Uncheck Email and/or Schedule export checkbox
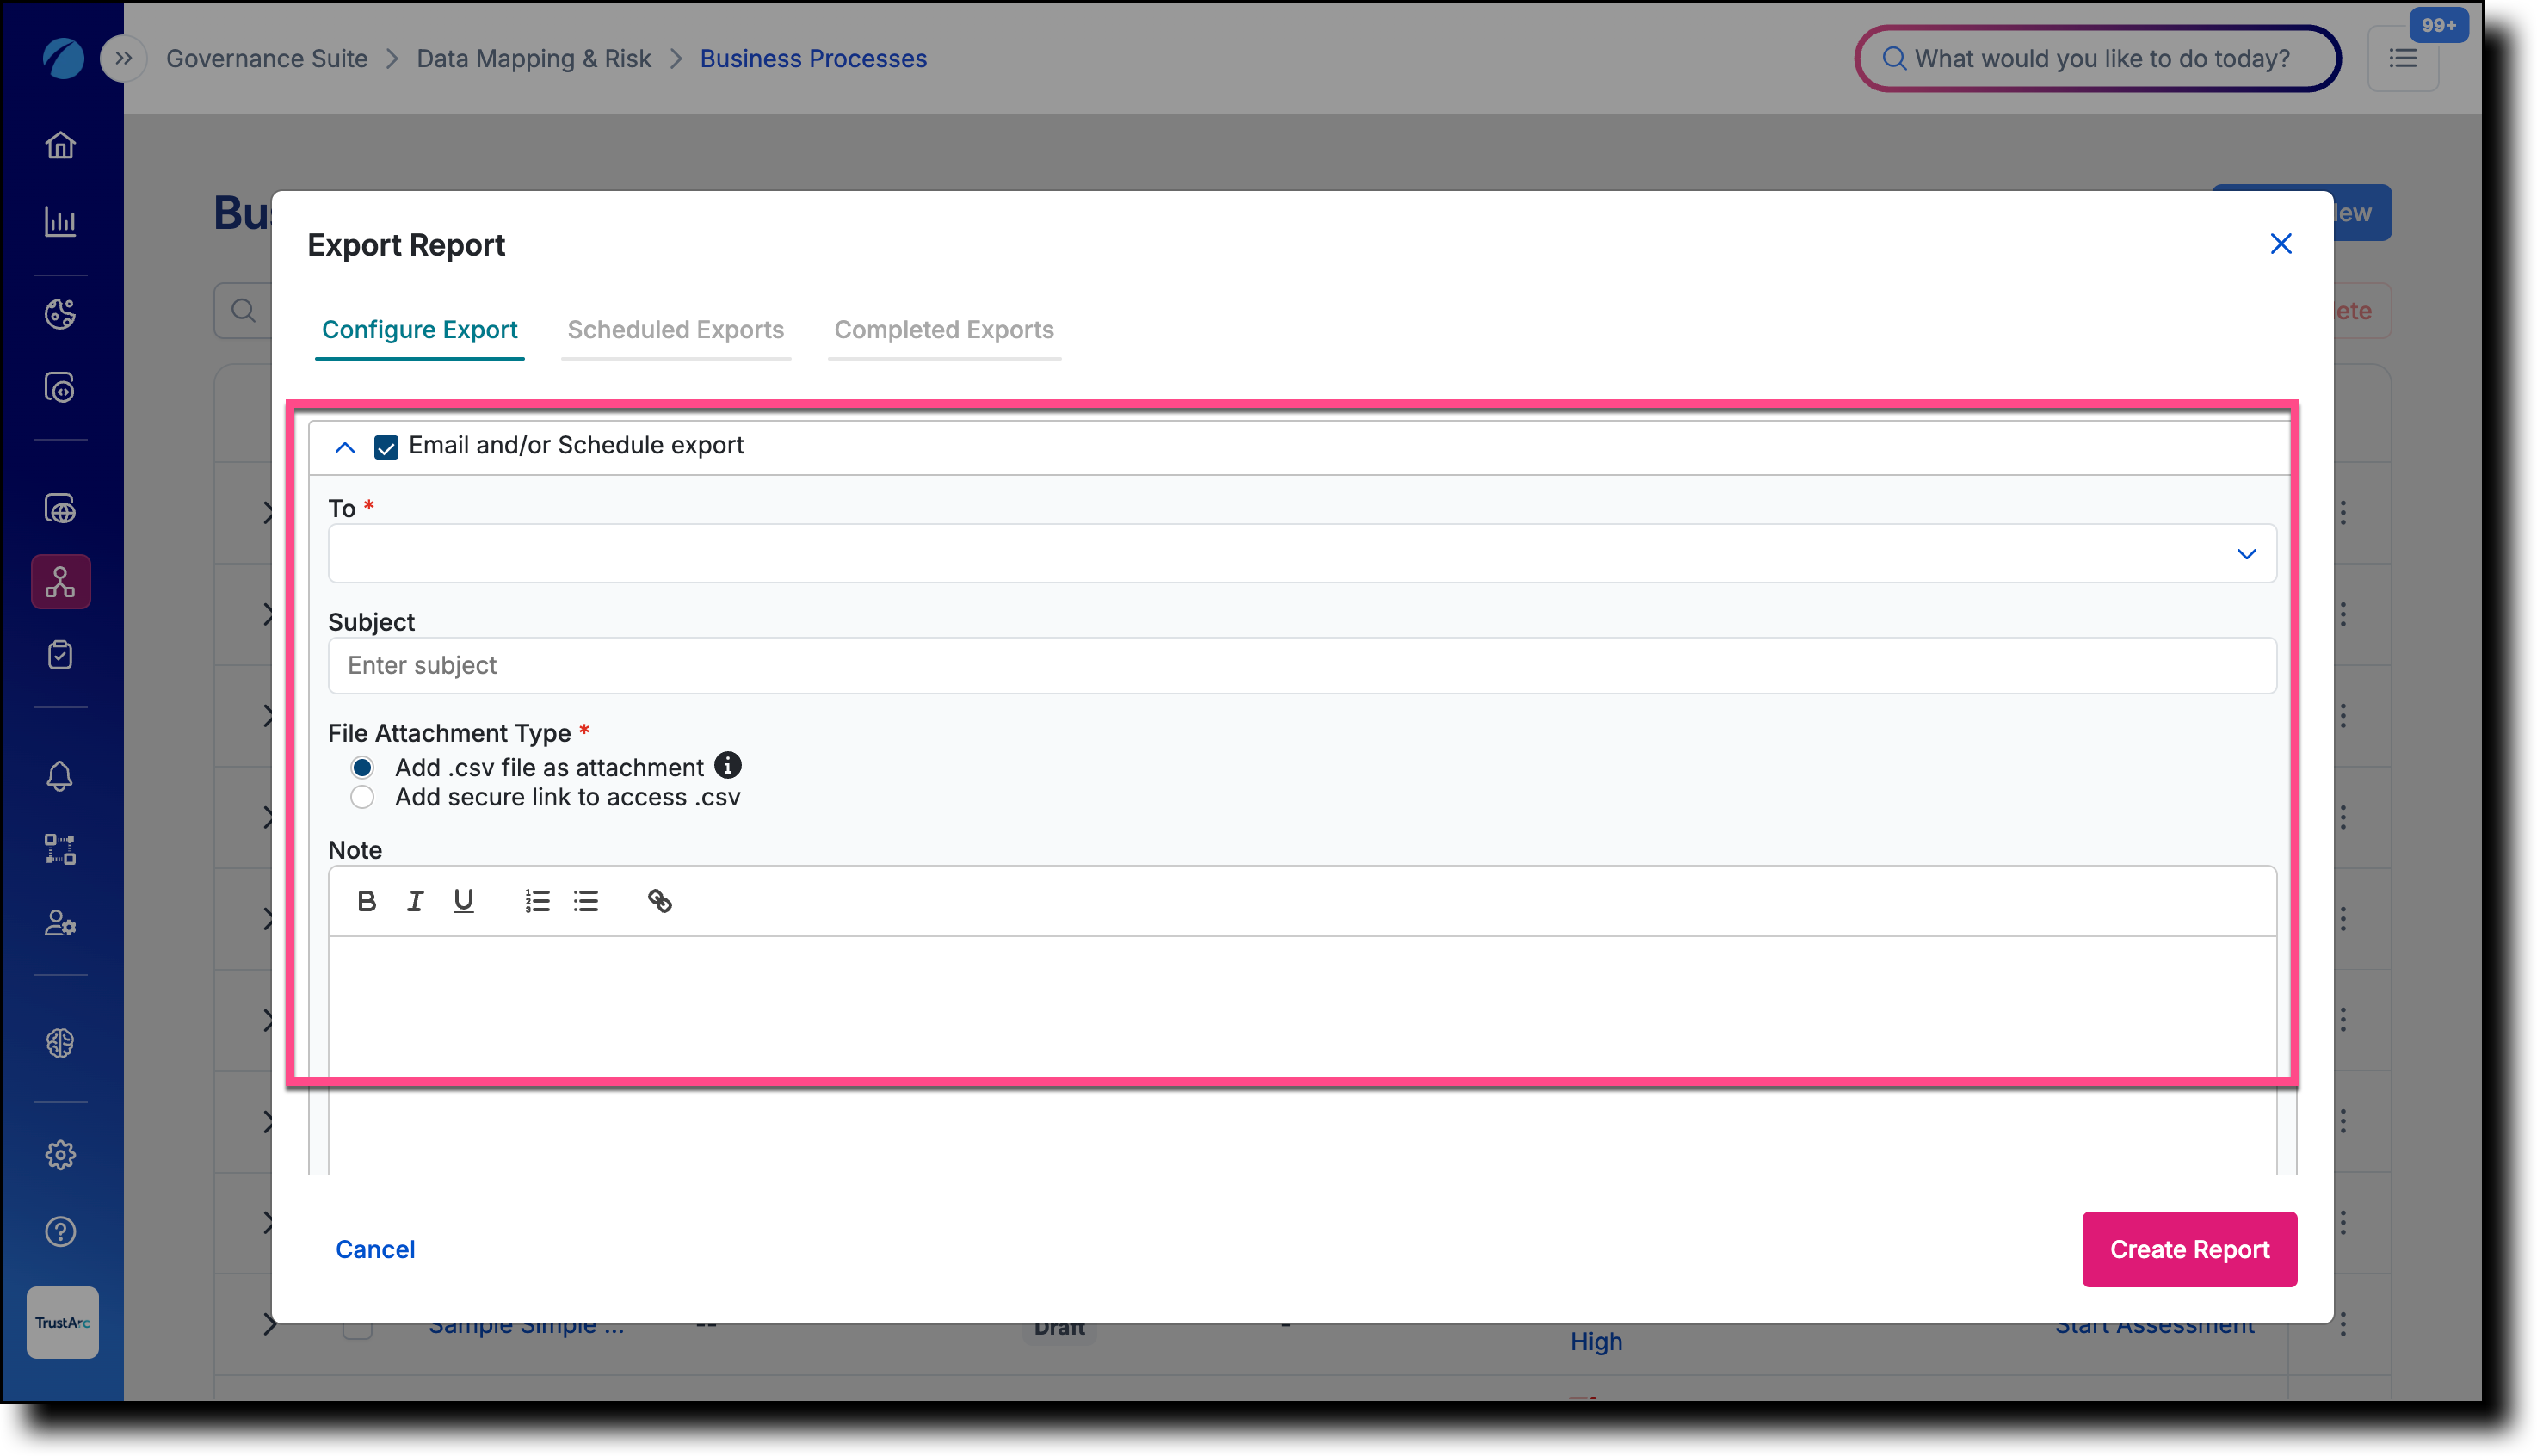The height and width of the screenshot is (1456, 2537). click(386, 446)
